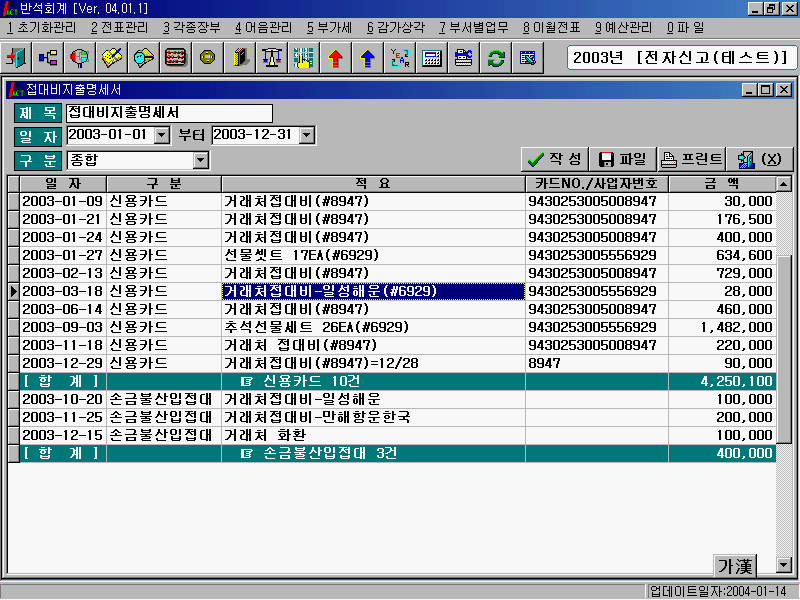
Task: Open the tree diagram toolbar icon
Action: 48,58
